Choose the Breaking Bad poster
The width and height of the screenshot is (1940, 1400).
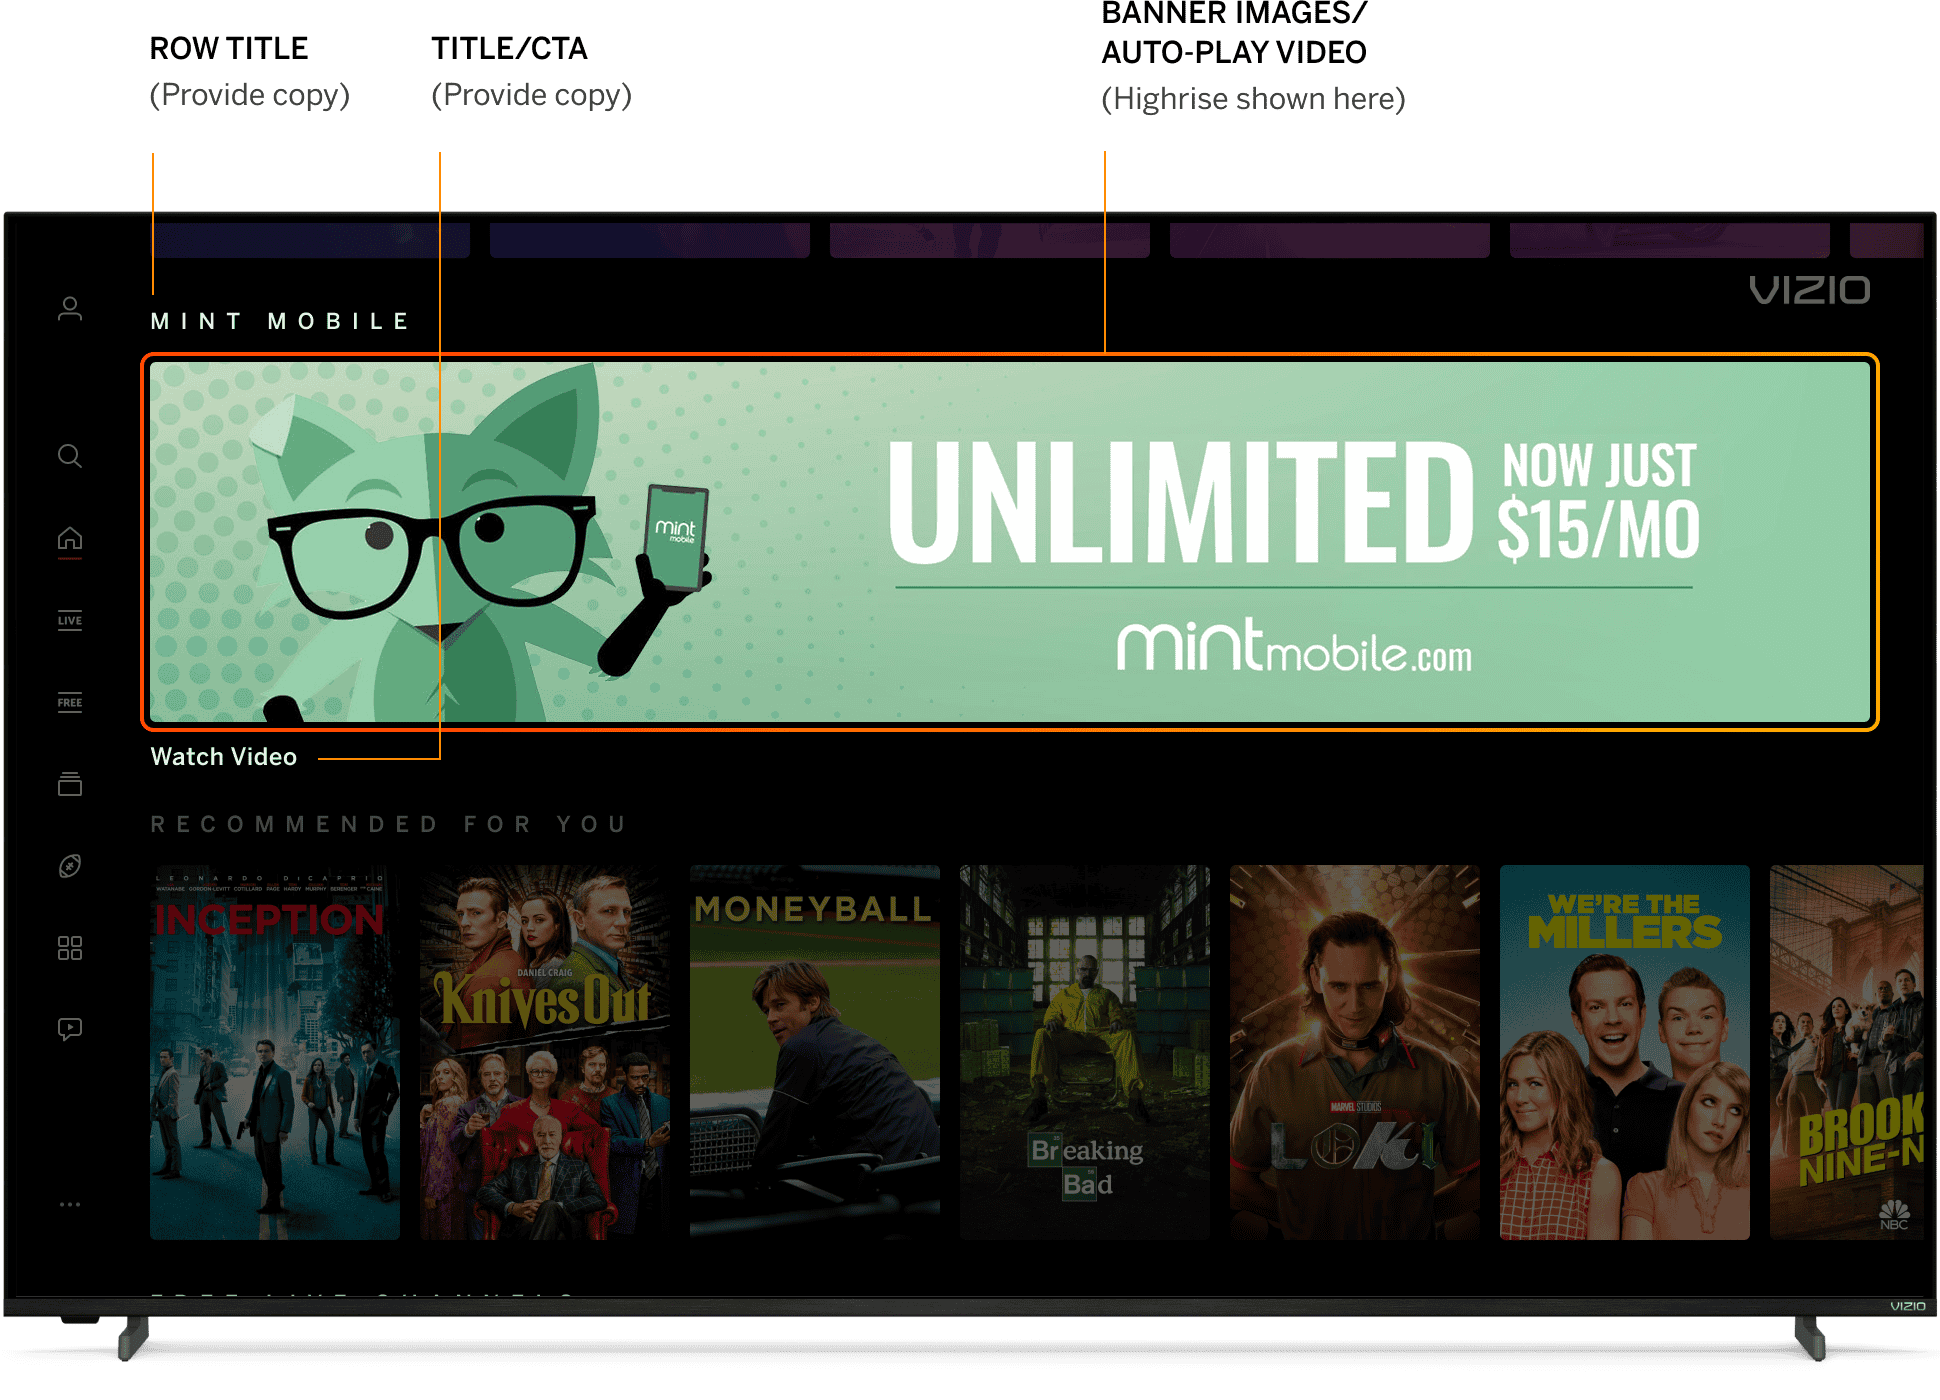point(1085,1052)
